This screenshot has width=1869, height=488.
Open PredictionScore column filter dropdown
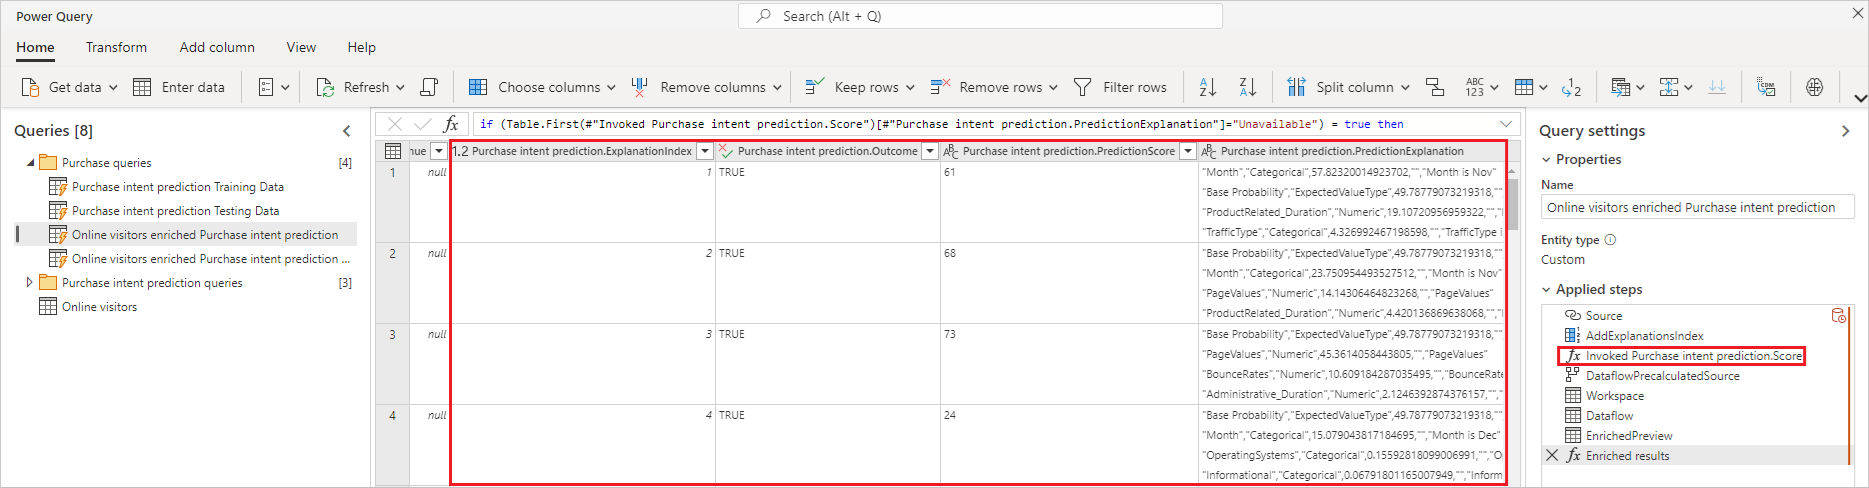click(x=1188, y=151)
